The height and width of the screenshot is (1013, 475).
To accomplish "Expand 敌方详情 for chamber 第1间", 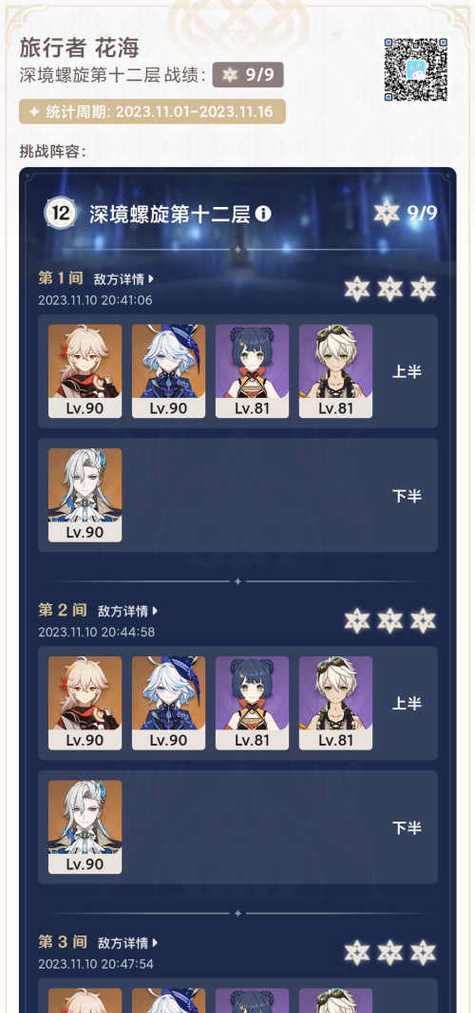I will click(123, 279).
